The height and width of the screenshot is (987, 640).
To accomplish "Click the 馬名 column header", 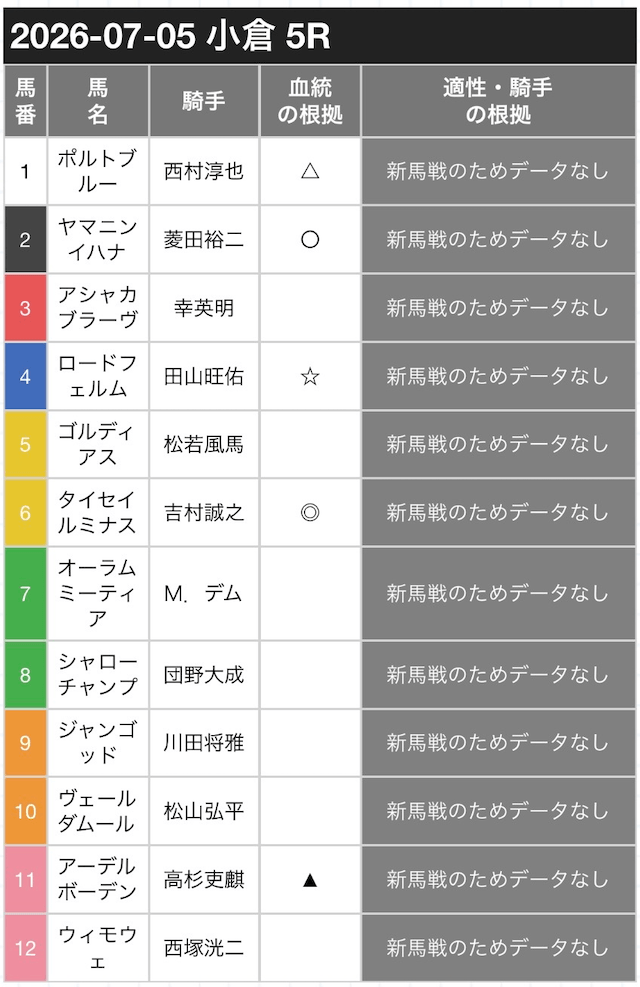I will click(98, 101).
